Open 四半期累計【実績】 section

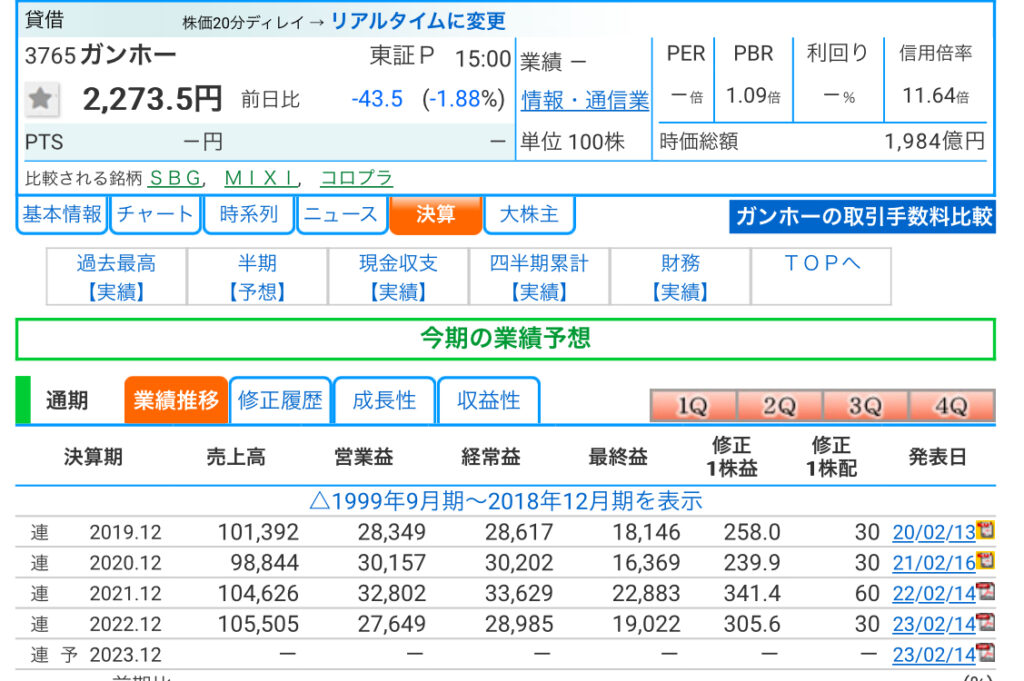[539, 277]
